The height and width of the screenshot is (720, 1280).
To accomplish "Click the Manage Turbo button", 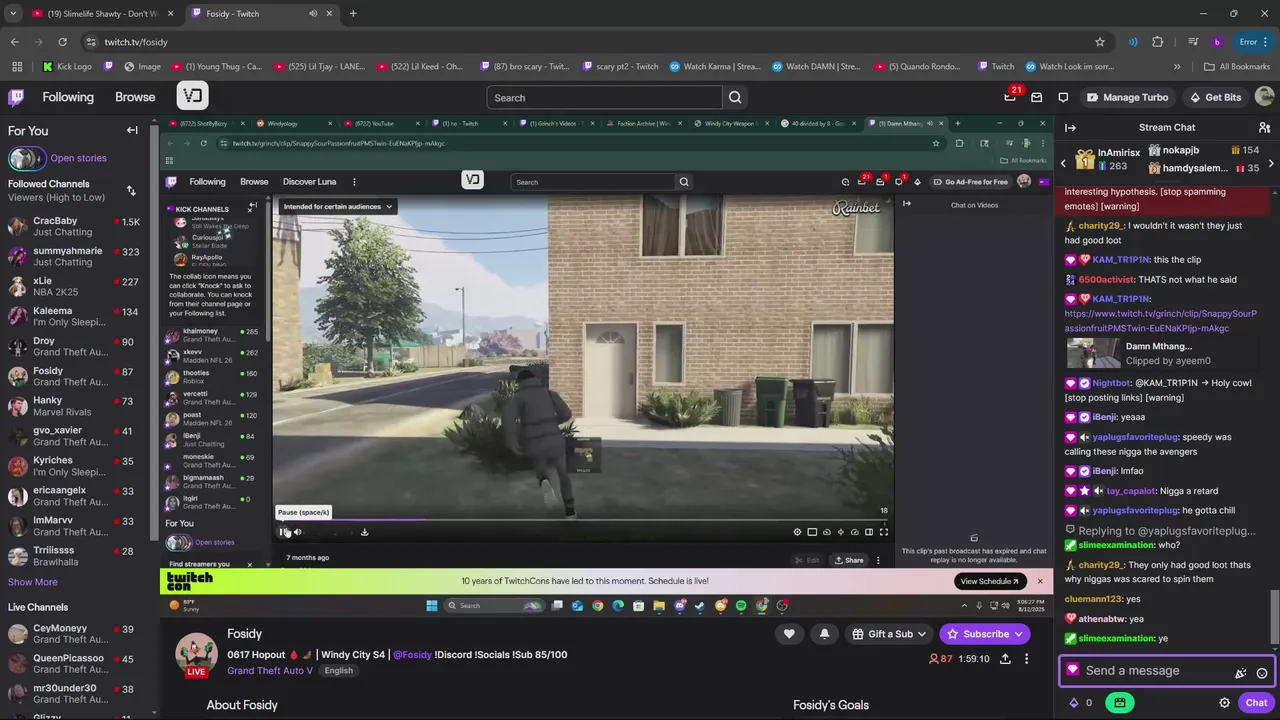I will click(x=1127, y=97).
